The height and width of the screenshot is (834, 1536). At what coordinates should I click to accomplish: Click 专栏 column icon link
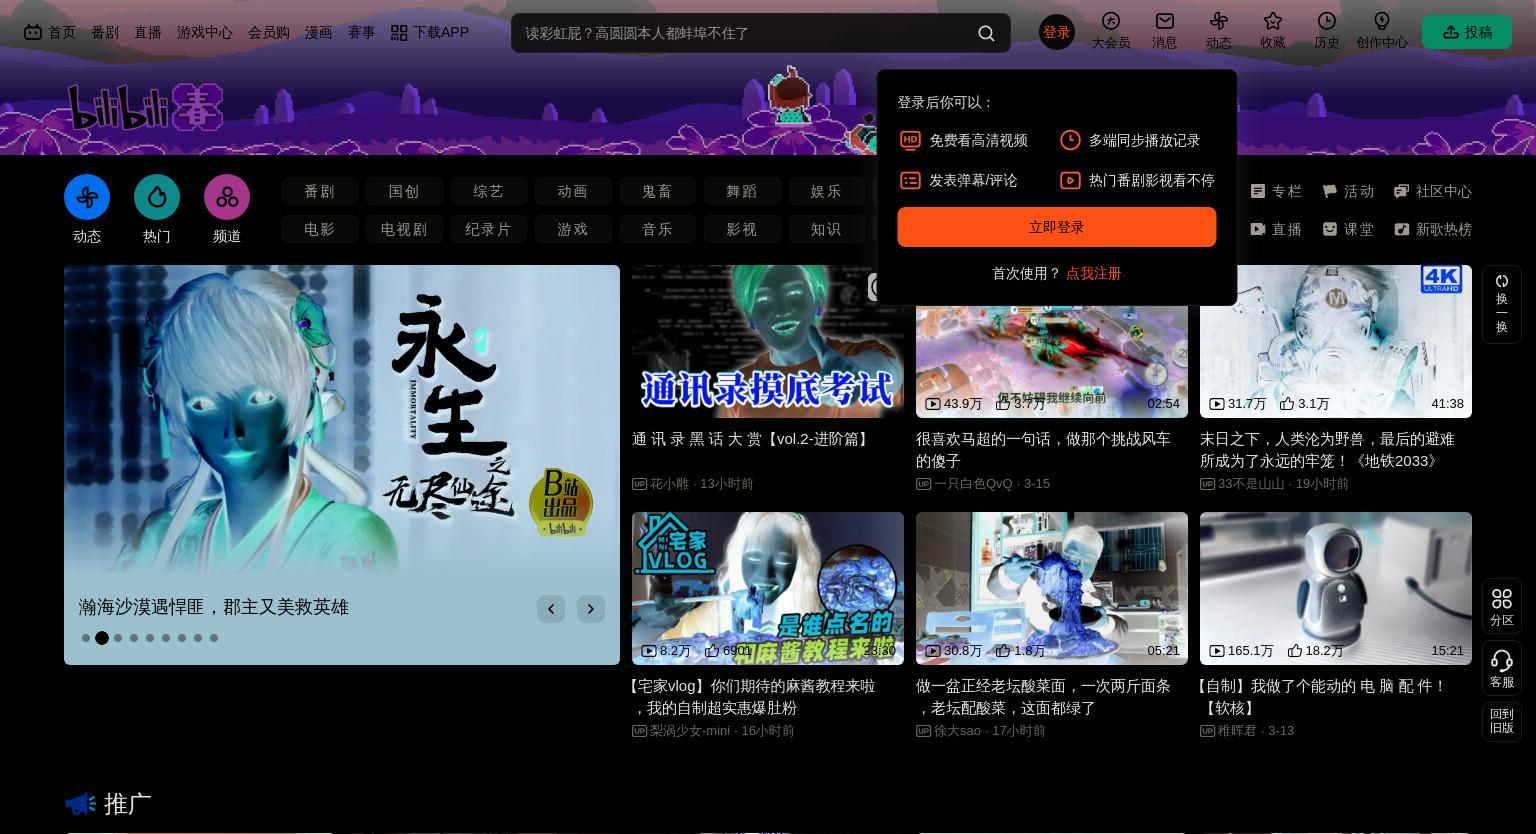(x=1276, y=191)
